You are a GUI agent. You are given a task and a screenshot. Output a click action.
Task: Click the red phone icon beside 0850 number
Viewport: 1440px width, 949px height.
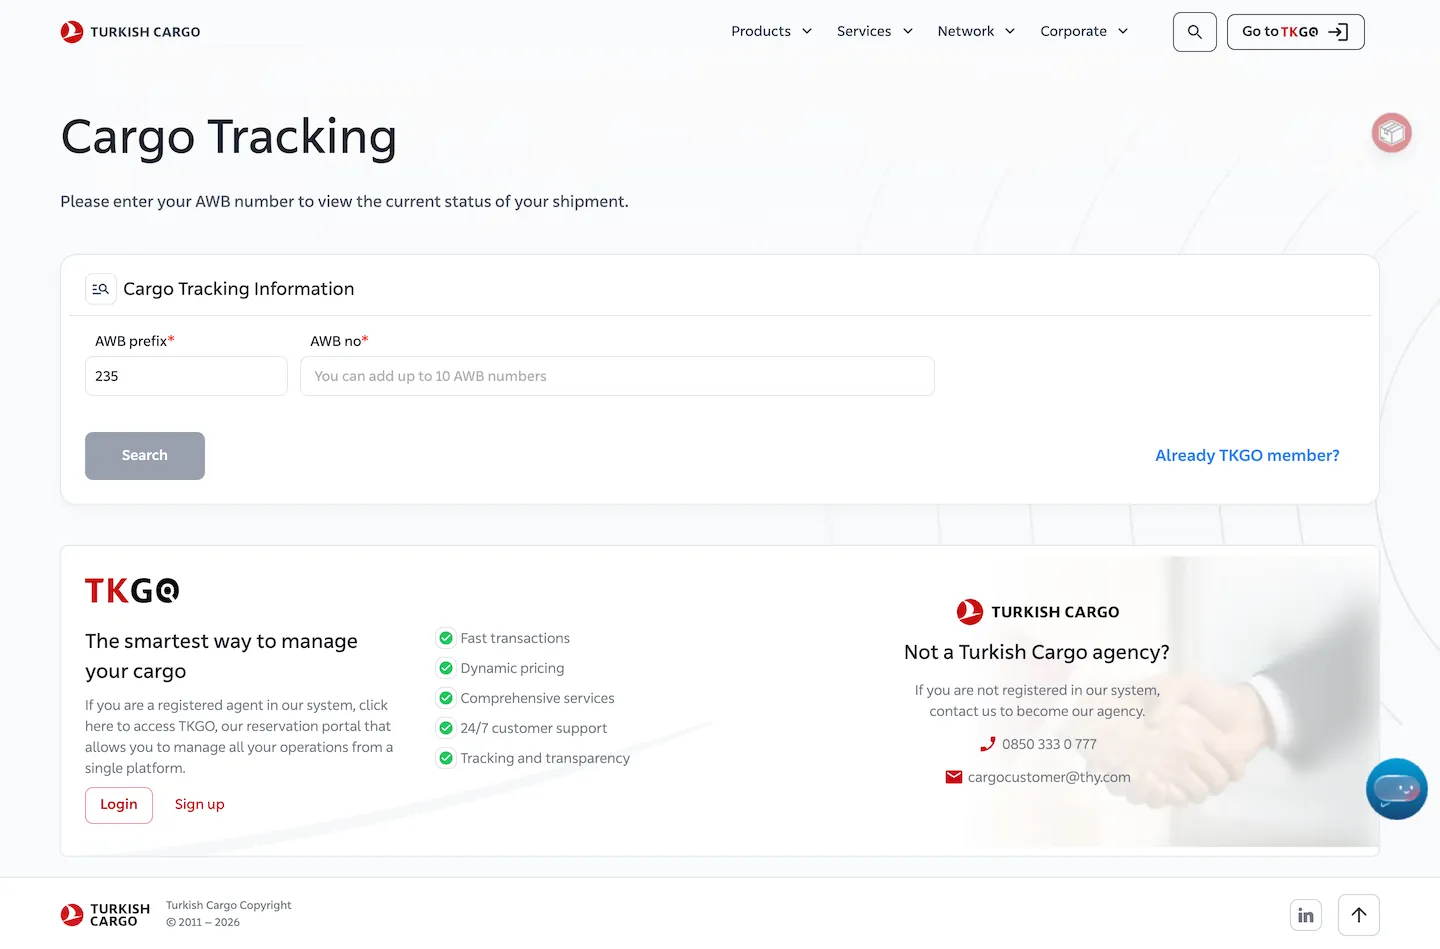(988, 744)
